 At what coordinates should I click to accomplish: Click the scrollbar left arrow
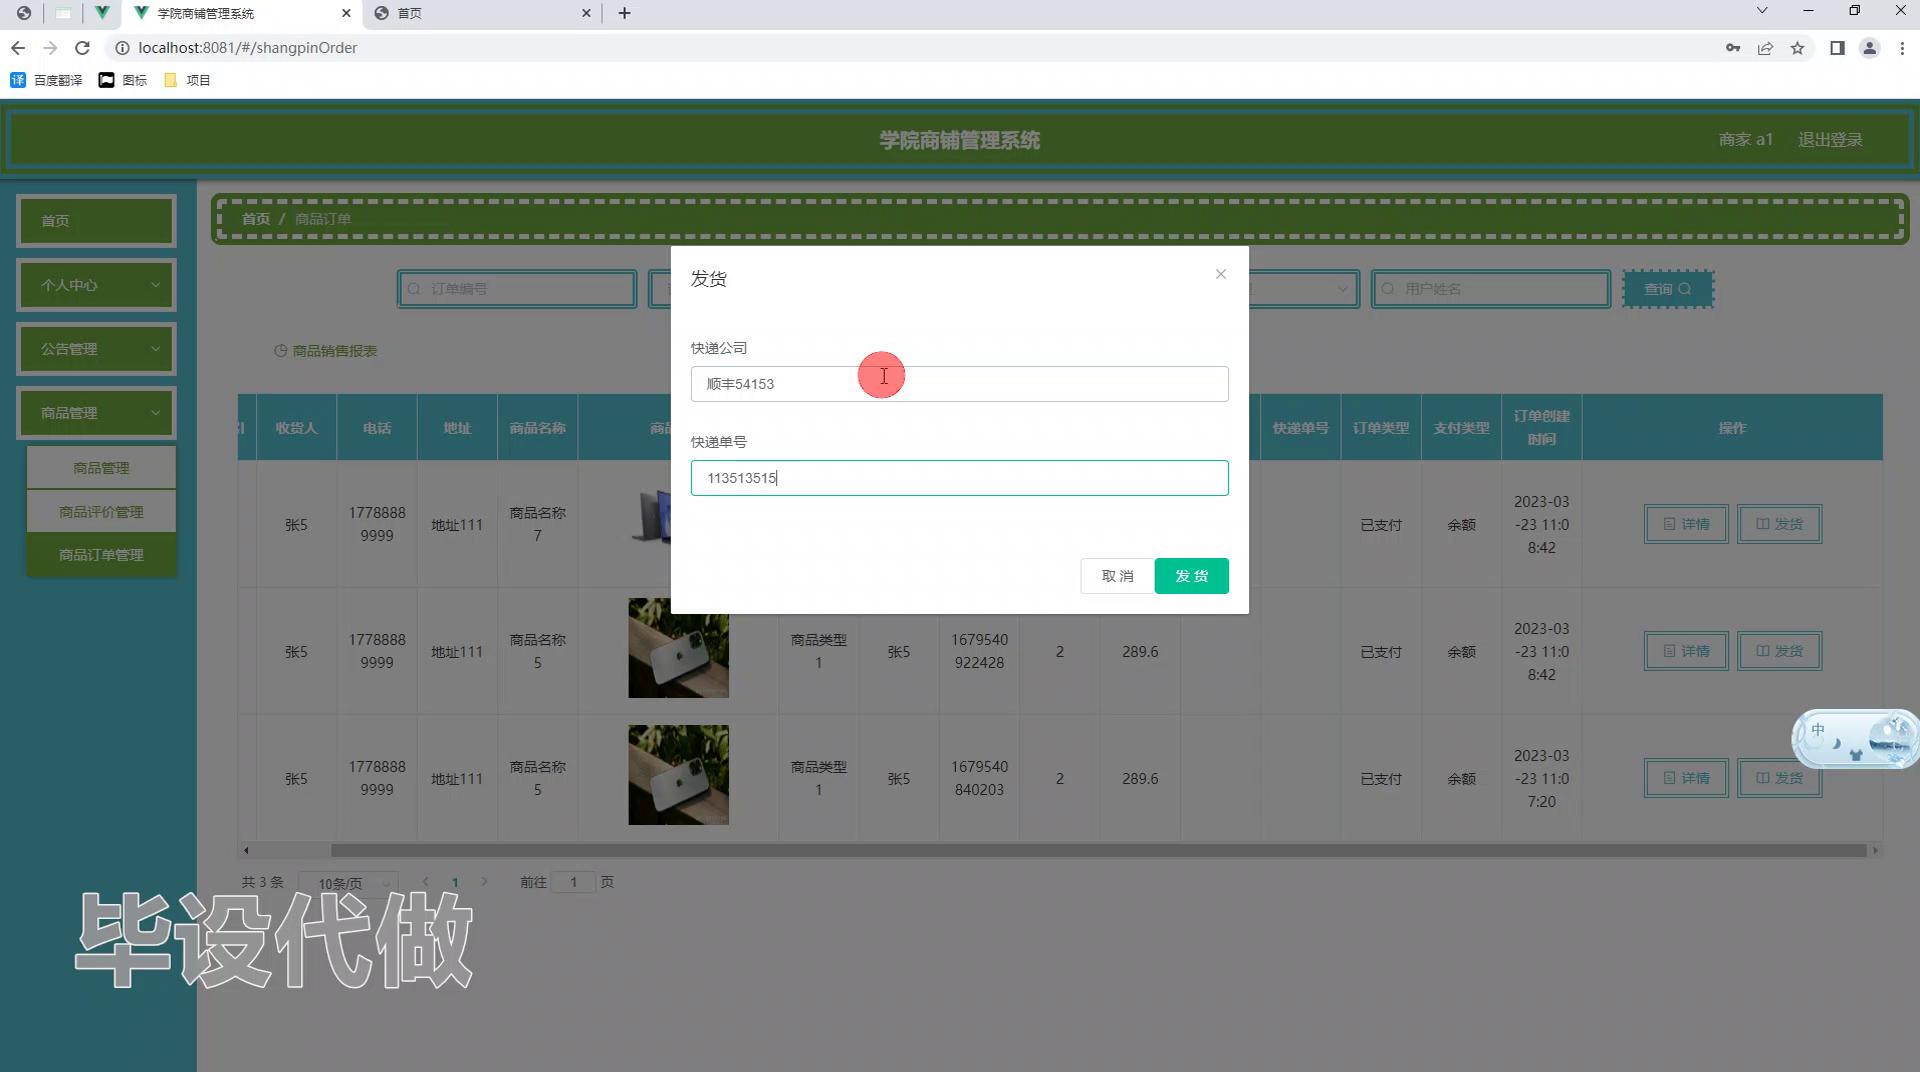click(246, 851)
